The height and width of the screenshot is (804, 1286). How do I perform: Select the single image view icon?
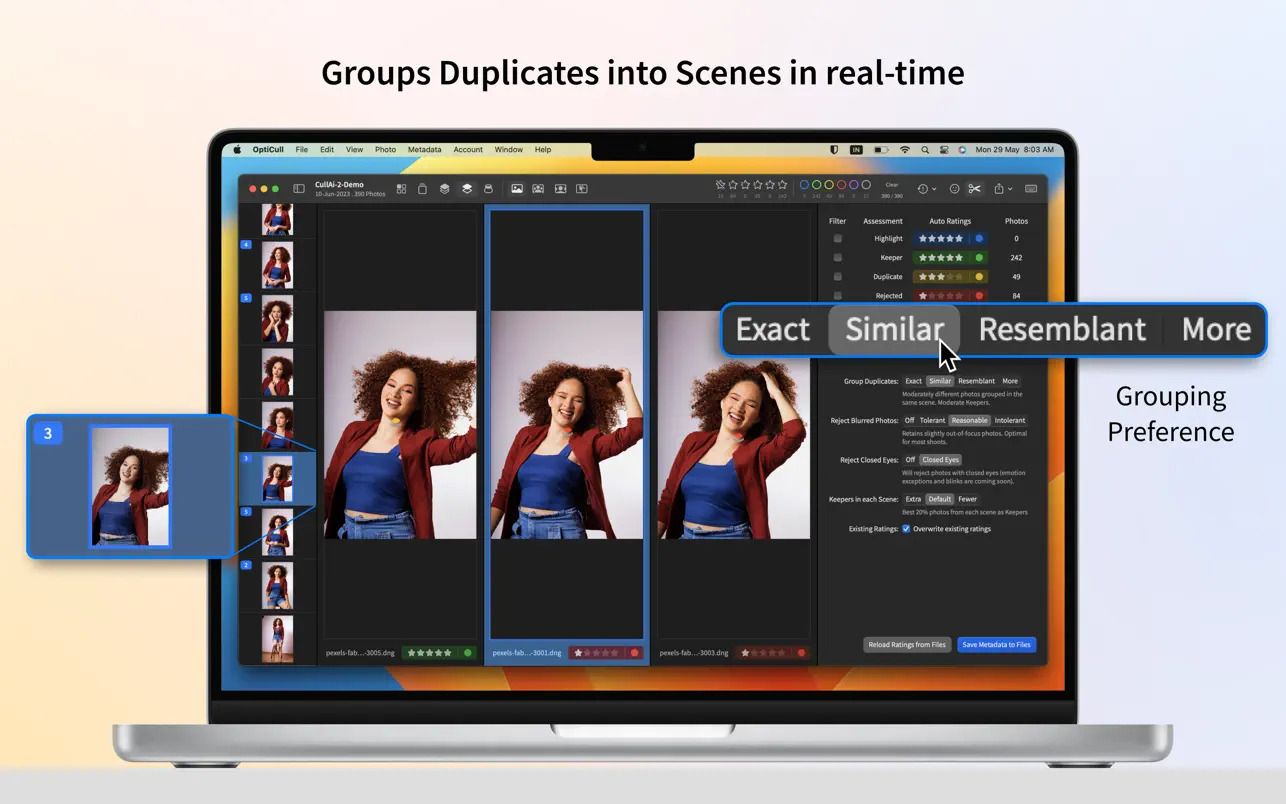click(517, 189)
